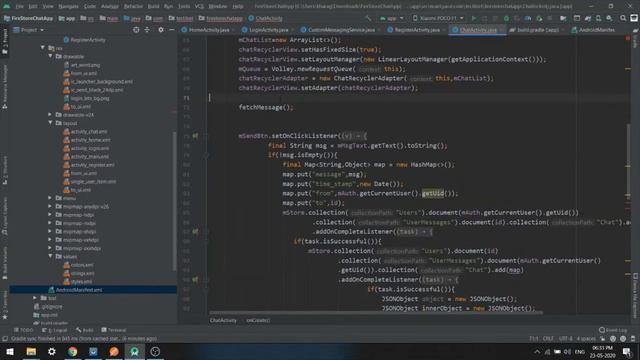Screen dimensions: 640x360
Task: Collapse the drawable folder
Action: (51, 56)
